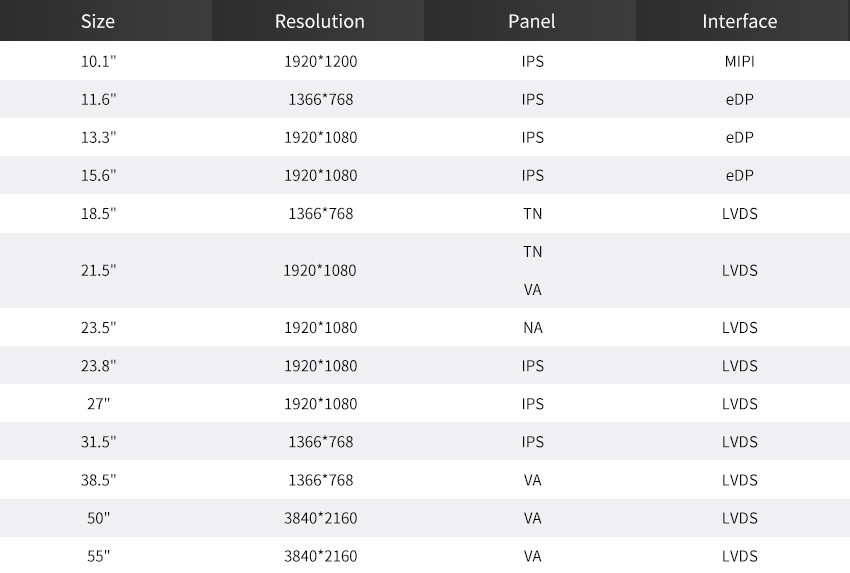
Task: Select the 23.5" size cell
Action: 99,328
